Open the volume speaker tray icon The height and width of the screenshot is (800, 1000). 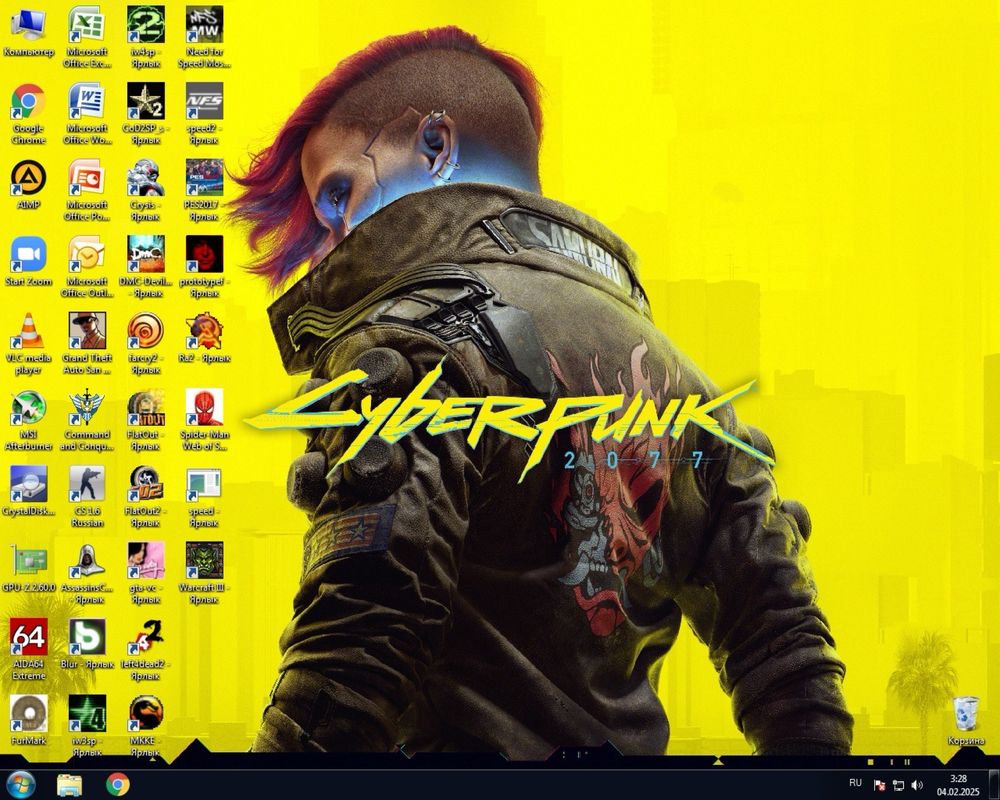click(917, 785)
